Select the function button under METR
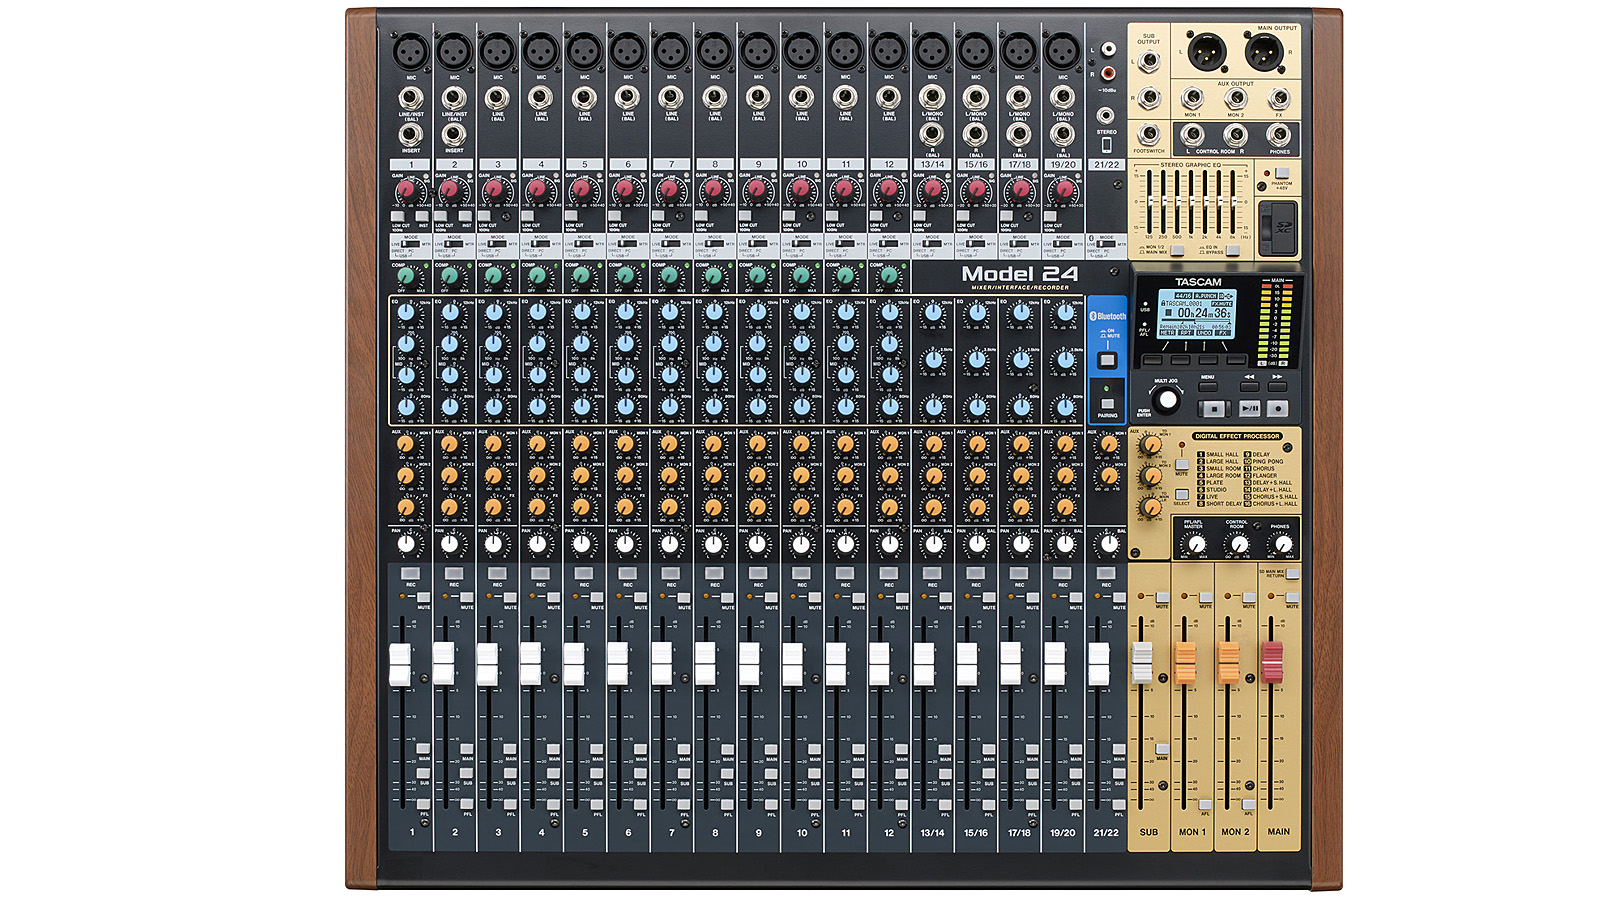Viewport: 1600px width, 900px height. click(x=1153, y=359)
